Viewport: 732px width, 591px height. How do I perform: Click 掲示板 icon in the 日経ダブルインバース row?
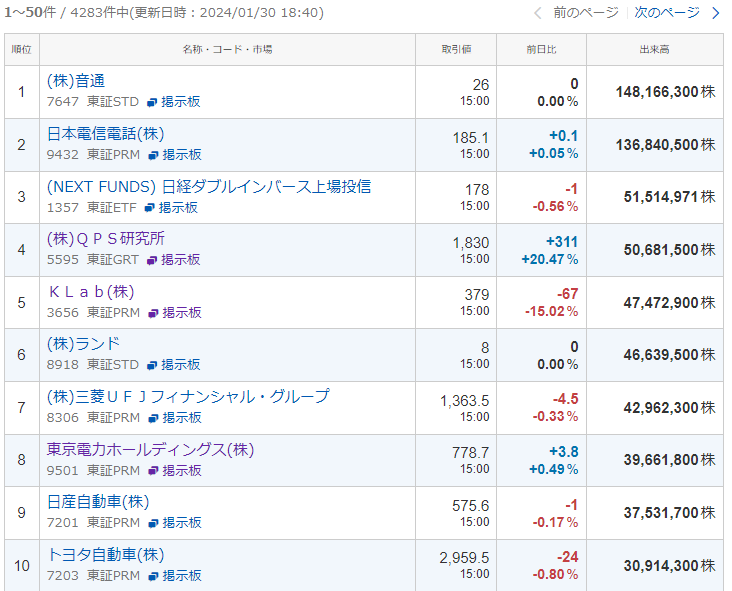(149, 208)
